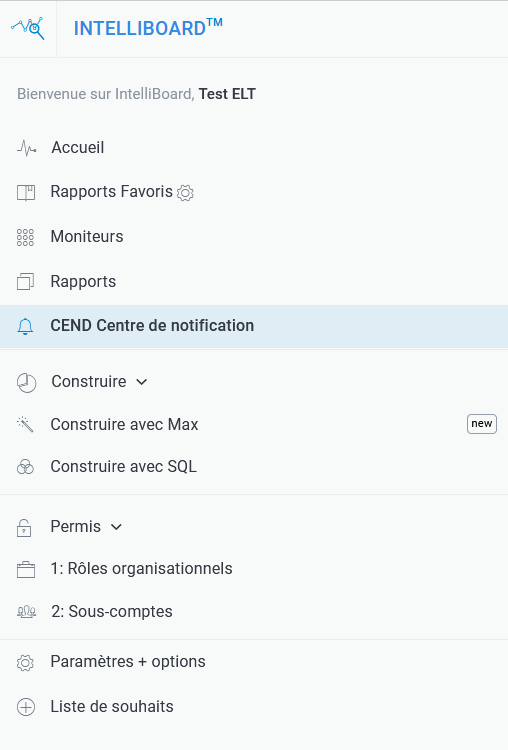Click the new badge on Construire avec Max

tap(482, 424)
